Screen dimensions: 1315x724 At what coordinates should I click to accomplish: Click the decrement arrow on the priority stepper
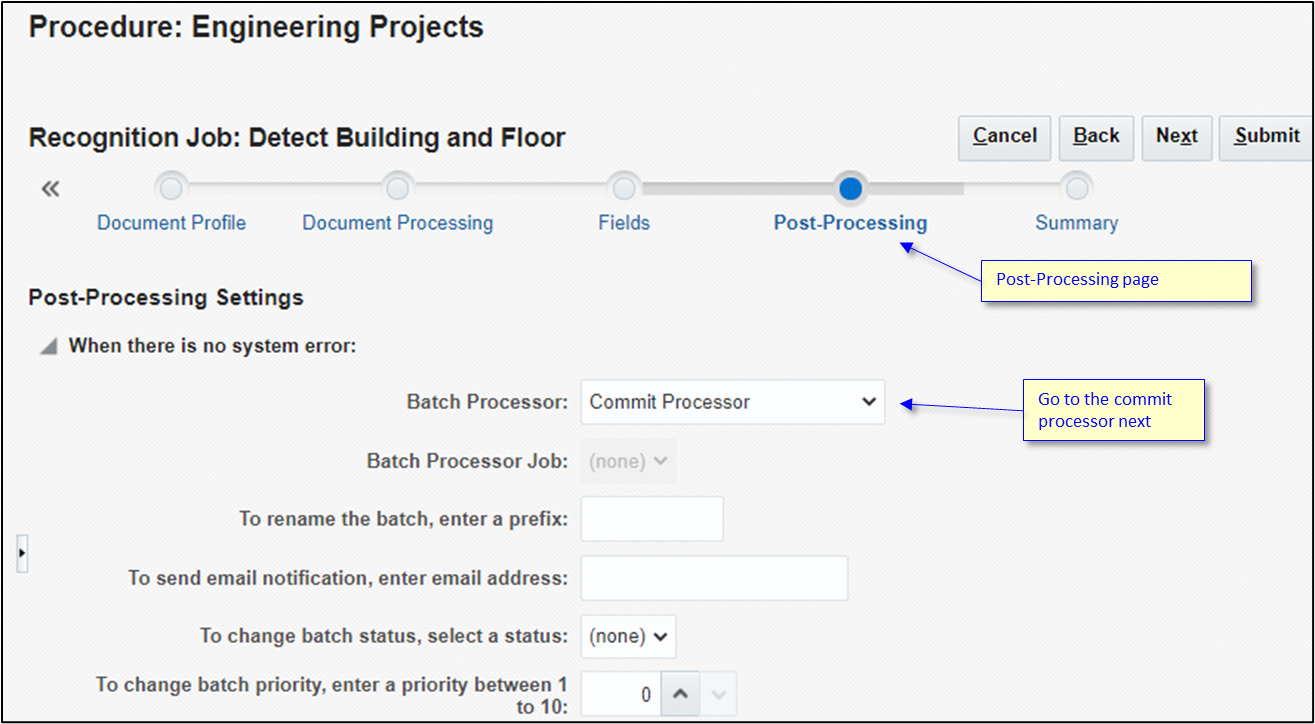coord(717,692)
